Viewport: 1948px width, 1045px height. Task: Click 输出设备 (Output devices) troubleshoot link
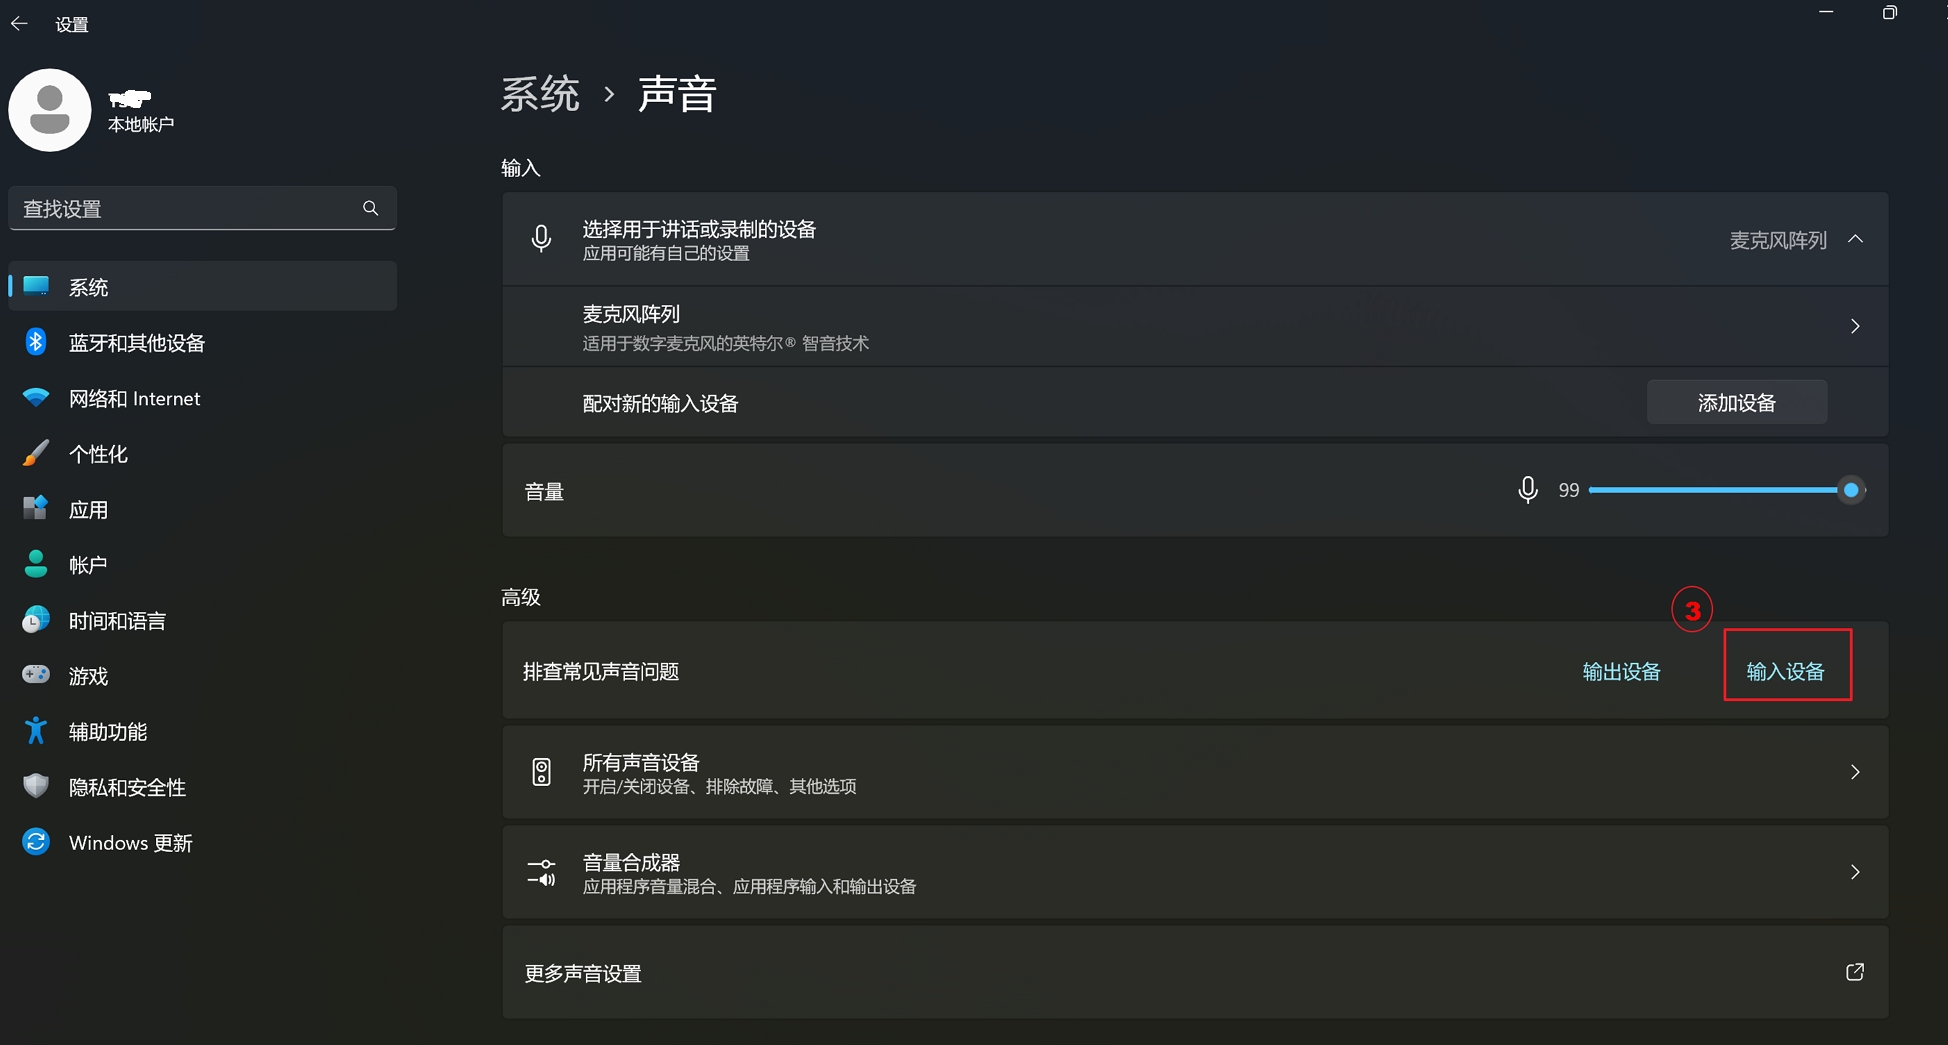point(1621,671)
